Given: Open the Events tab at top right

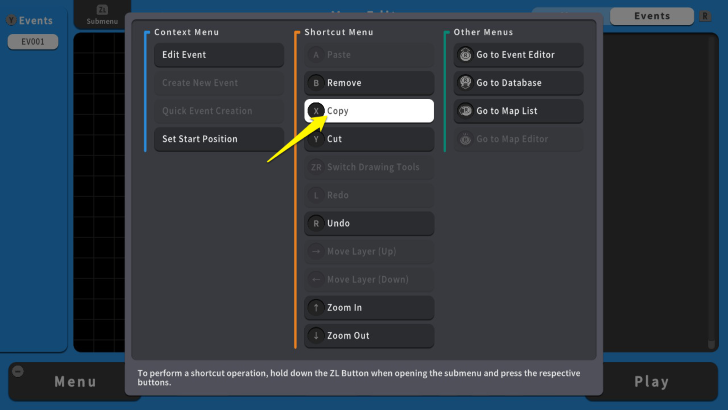Looking at the screenshot, I should pos(652,16).
